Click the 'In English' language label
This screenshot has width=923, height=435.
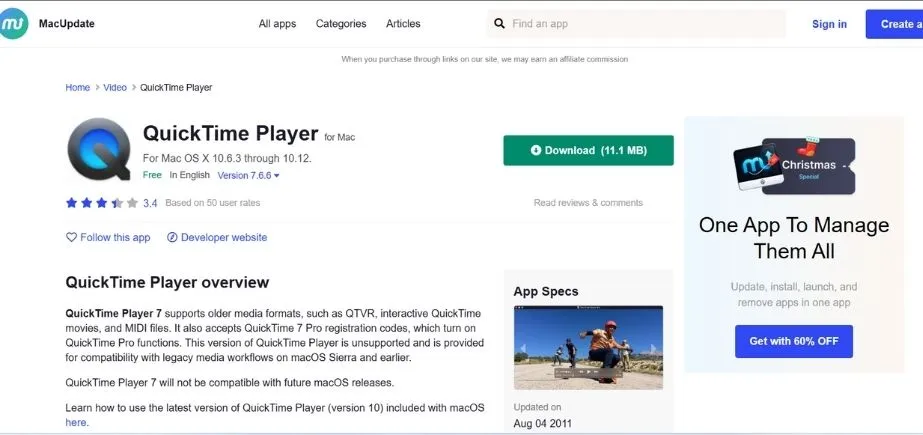[190, 175]
